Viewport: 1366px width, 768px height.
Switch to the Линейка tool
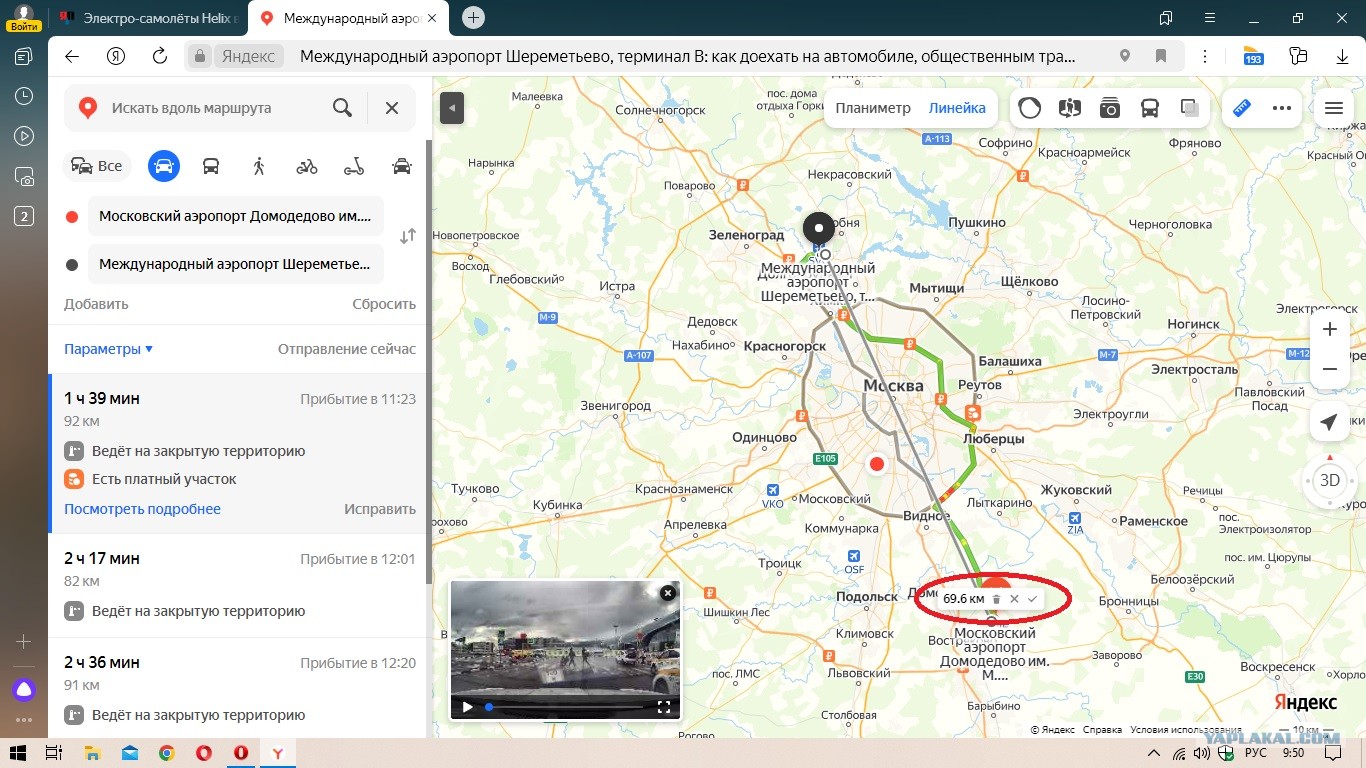[957, 108]
